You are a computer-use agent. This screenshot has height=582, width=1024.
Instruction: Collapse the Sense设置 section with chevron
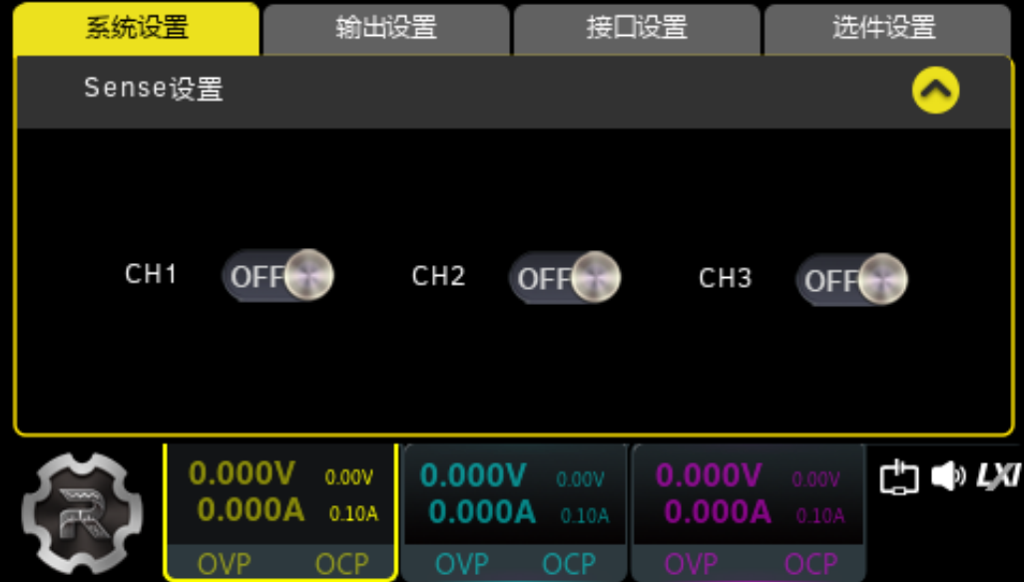[935, 91]
